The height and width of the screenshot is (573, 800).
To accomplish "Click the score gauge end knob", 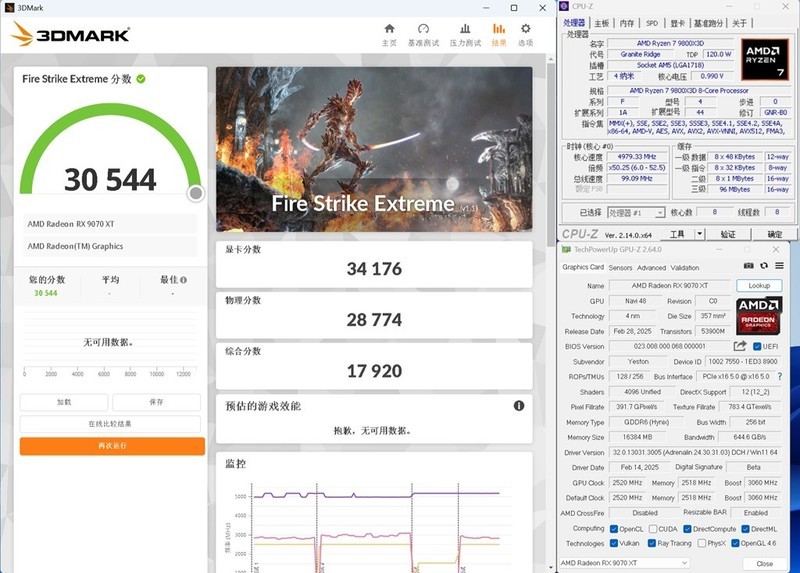I will [x=196, y=193].
